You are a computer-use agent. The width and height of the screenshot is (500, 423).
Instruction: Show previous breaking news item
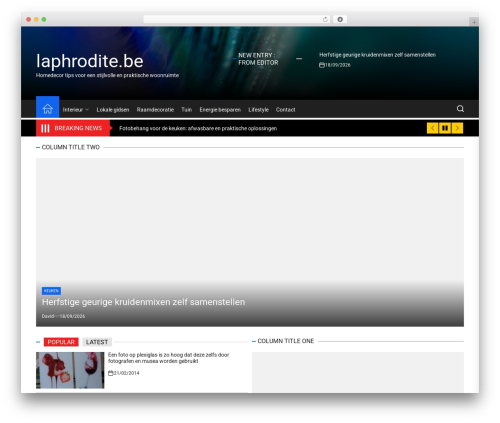(x=432, y=128)
